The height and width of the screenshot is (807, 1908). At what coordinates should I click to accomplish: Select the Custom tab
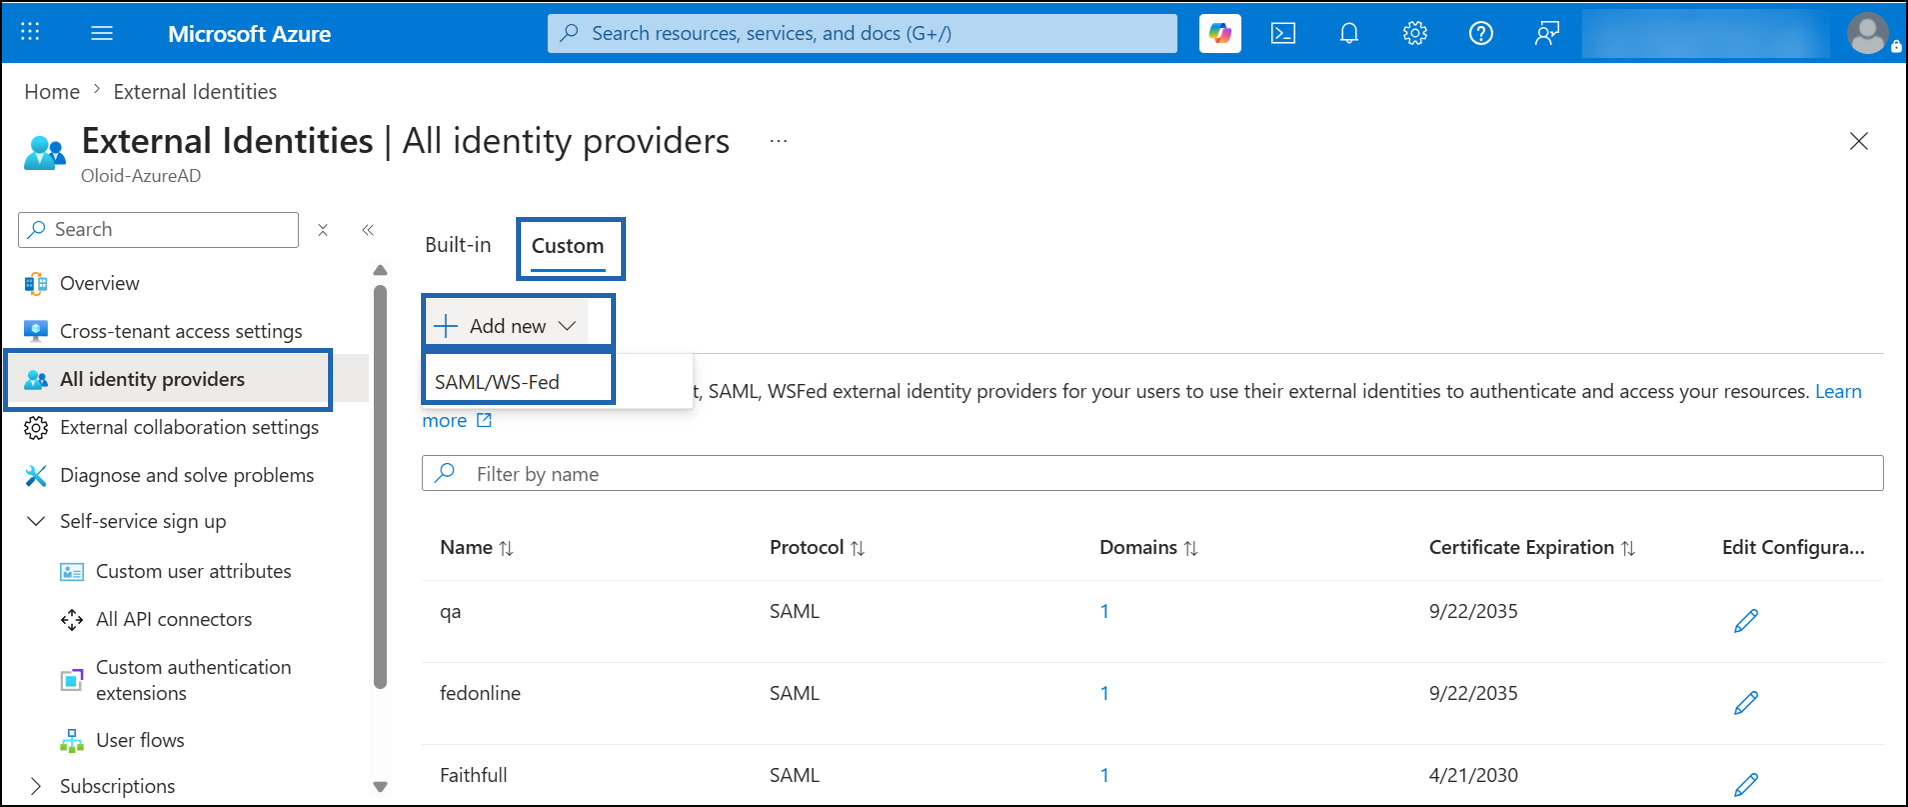point(568,246)
